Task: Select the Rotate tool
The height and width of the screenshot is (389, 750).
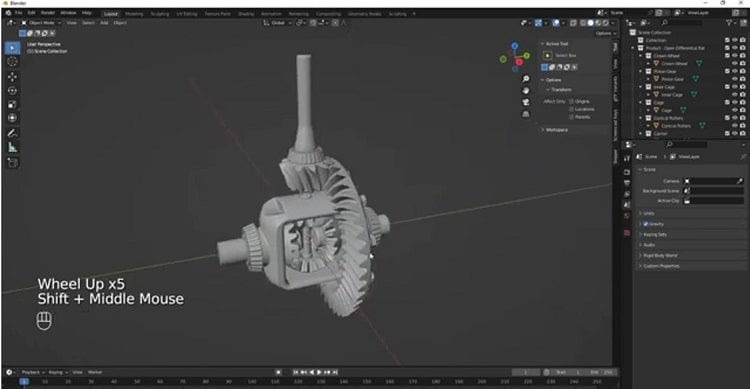Action: (x=12, y=90)
